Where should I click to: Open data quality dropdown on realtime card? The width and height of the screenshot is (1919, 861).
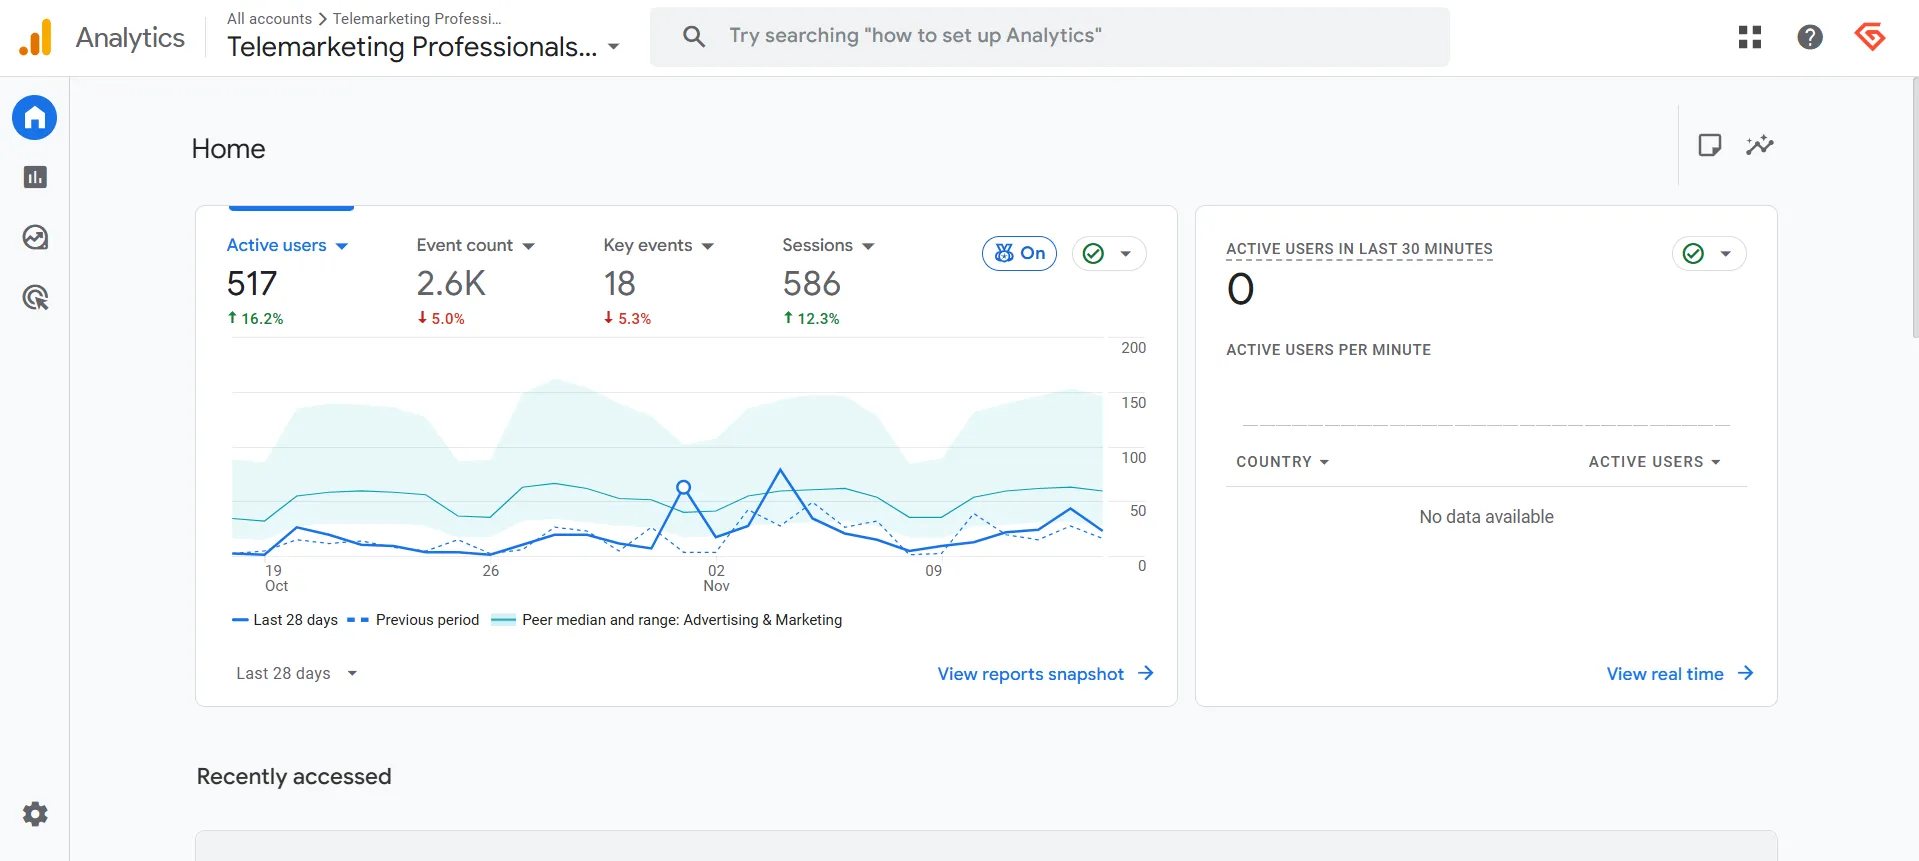click(1708, 254)
